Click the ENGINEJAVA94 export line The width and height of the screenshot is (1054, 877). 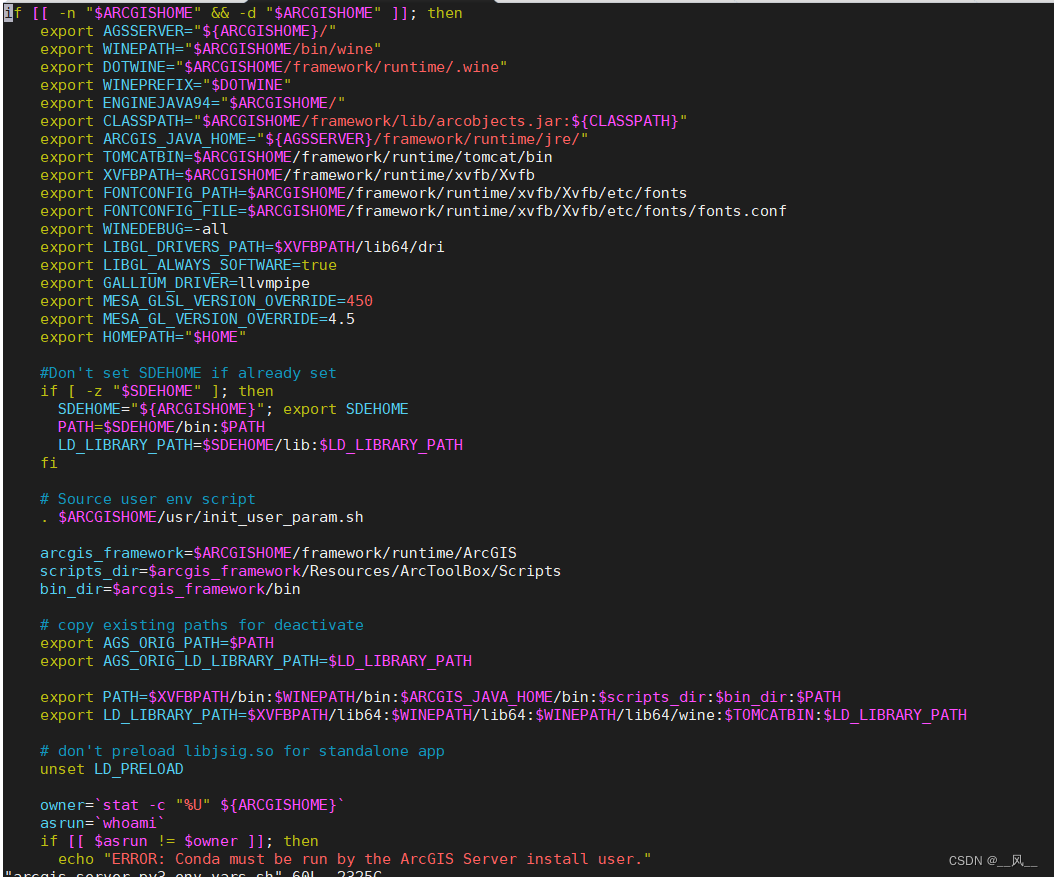[192, 103]
